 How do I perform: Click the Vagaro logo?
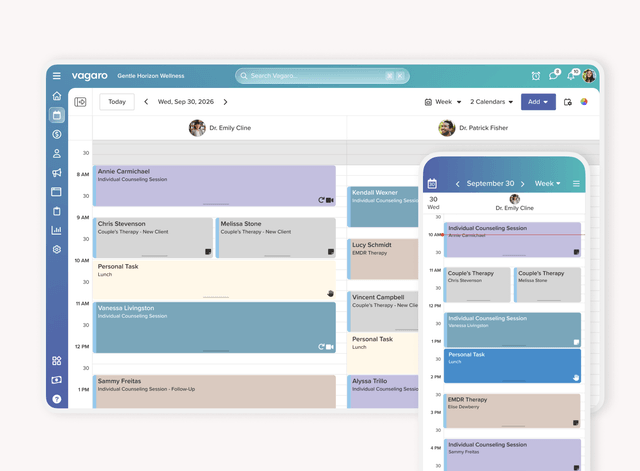89,76
